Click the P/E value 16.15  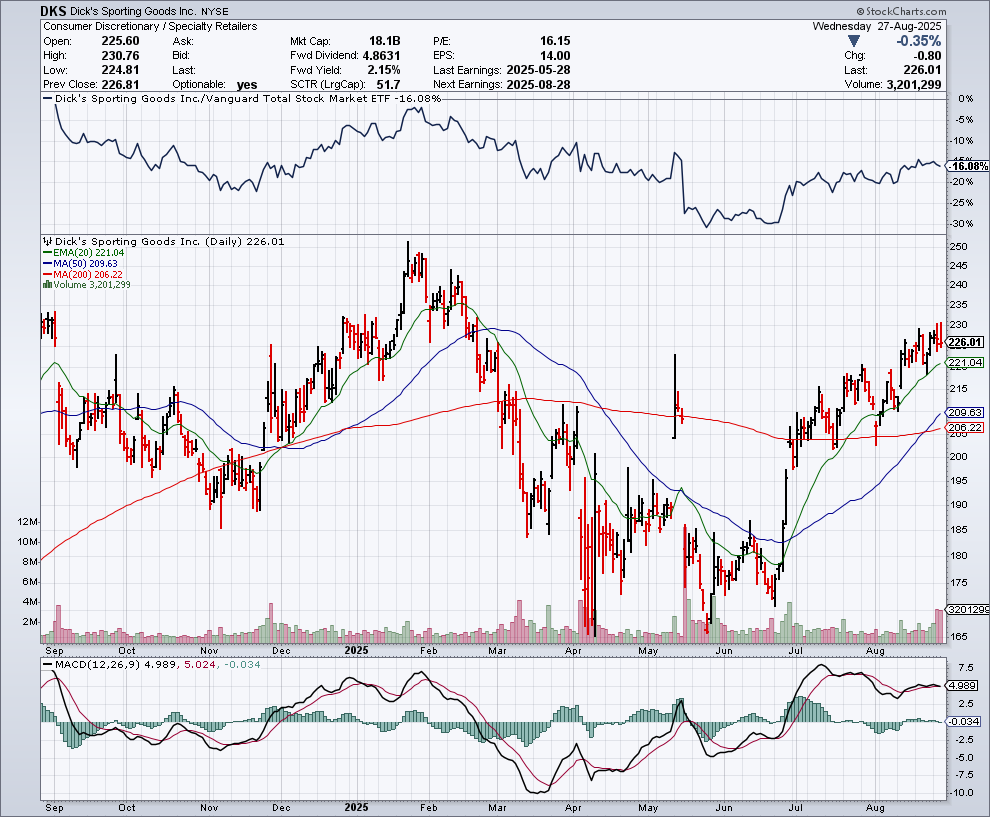[555, 41]
